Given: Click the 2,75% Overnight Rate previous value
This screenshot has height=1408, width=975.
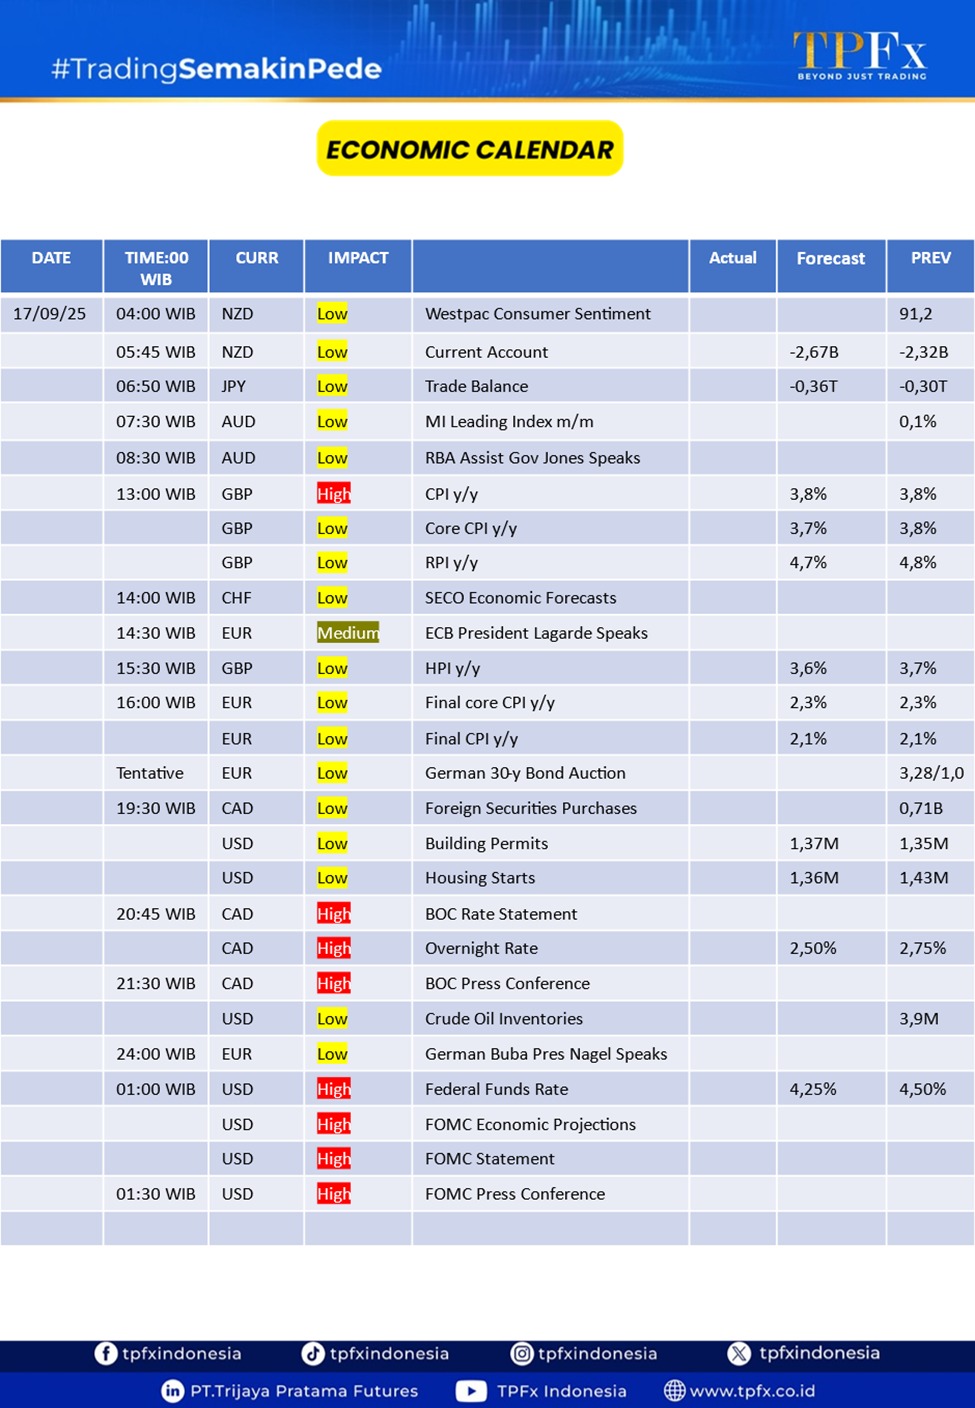Looking at the screenshot, I should [x=922, y=948].
